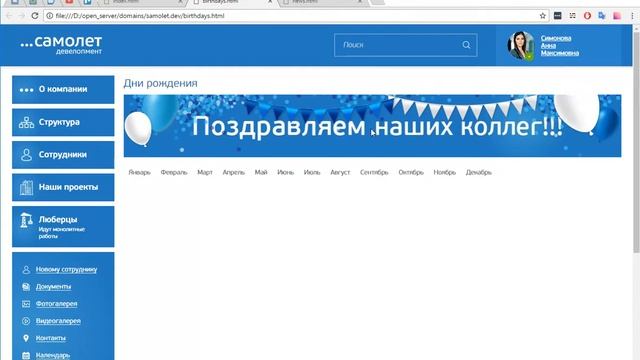The width and height of the screenshot is (640, 360).
Task: Click the translate extension icon
Action: pos(602,16)
